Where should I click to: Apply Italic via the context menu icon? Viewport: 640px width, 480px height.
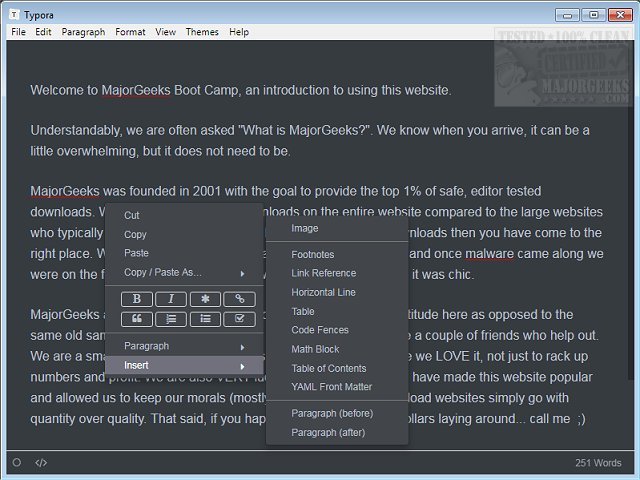click(x=171, y=299)
